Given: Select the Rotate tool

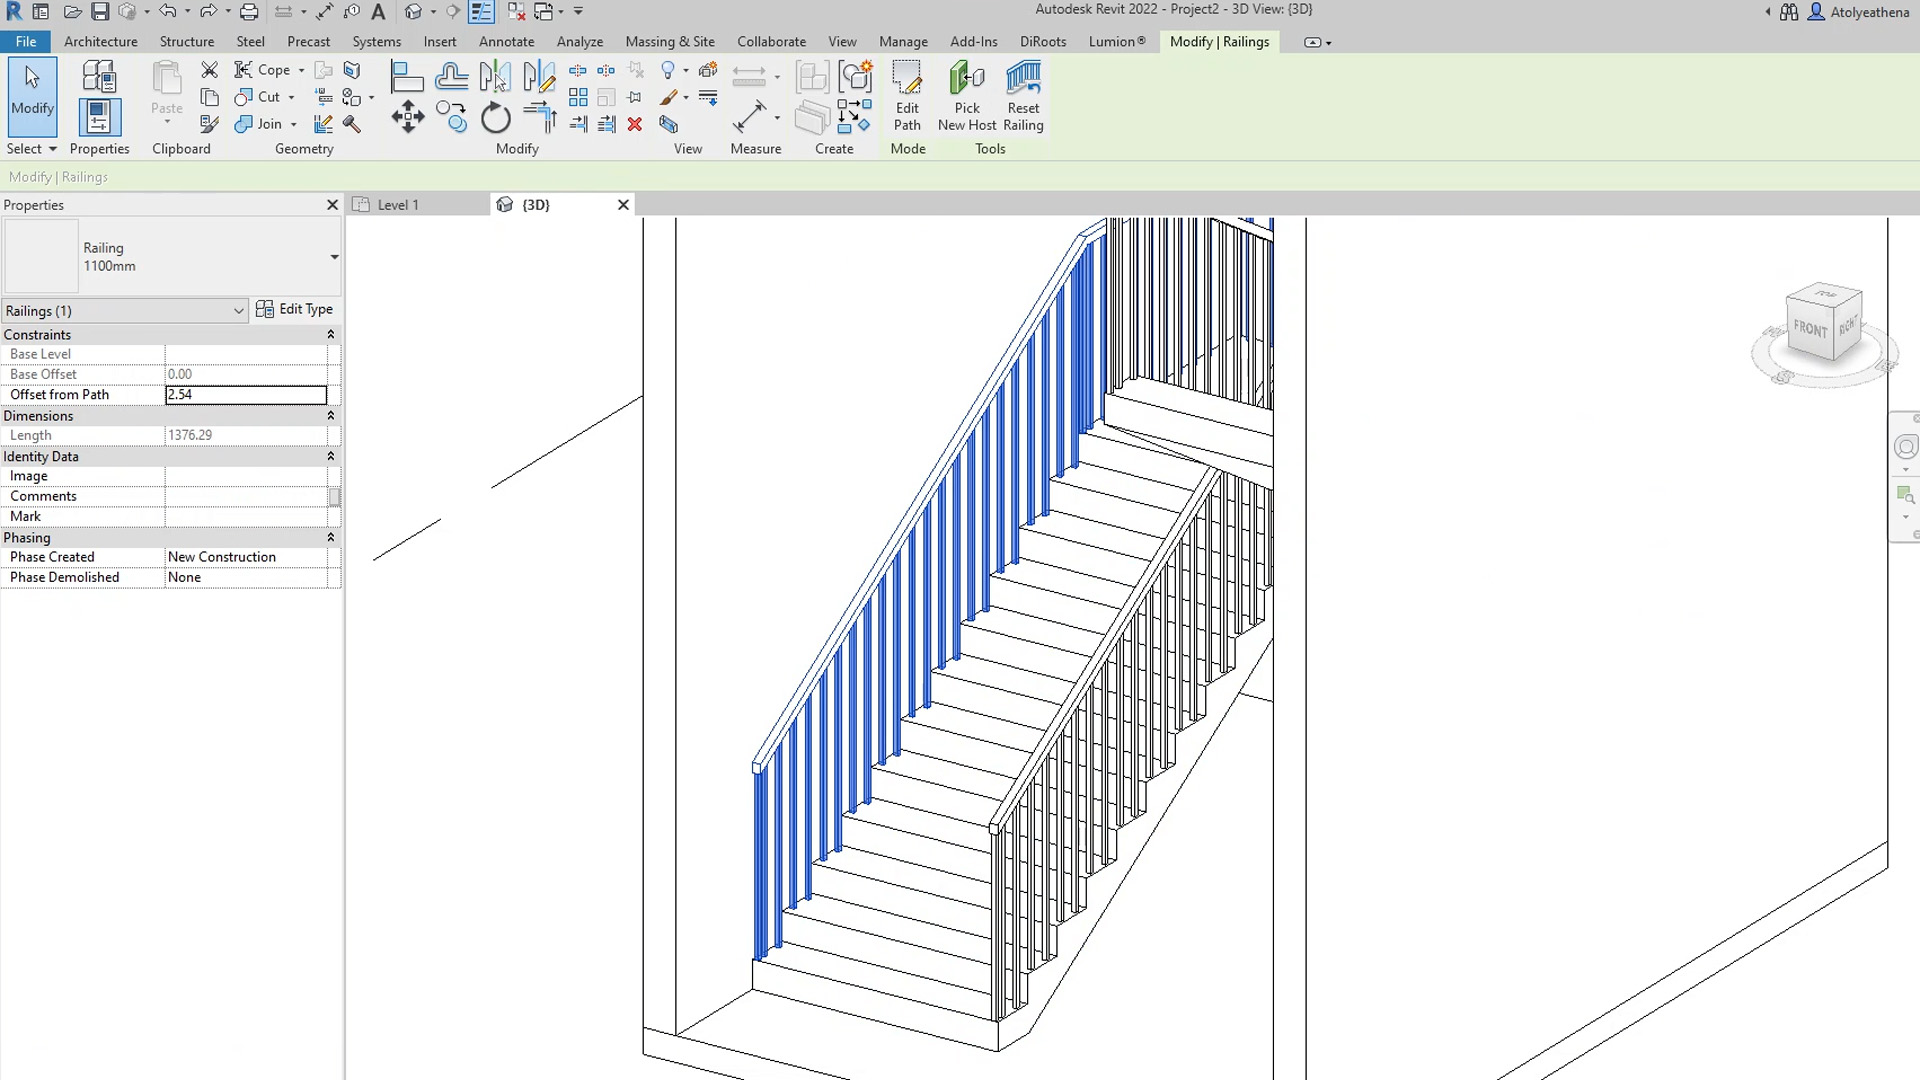Looking at the screenshot, I should (x=495, y=118).
